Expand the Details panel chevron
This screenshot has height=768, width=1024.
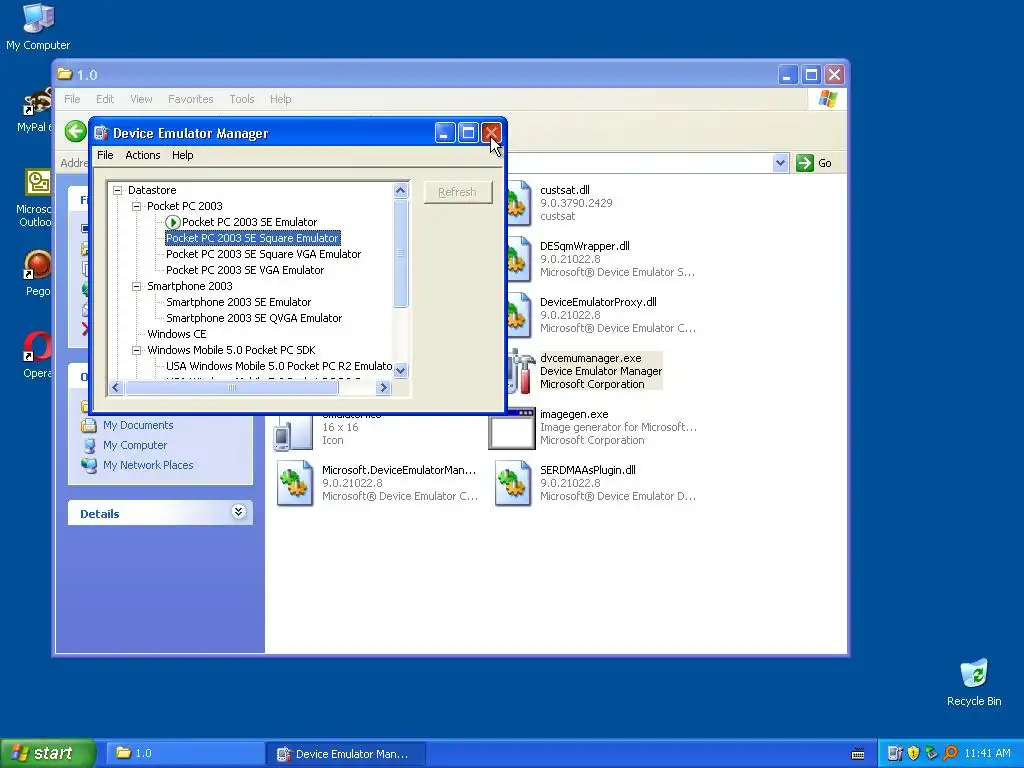(238, 512)
